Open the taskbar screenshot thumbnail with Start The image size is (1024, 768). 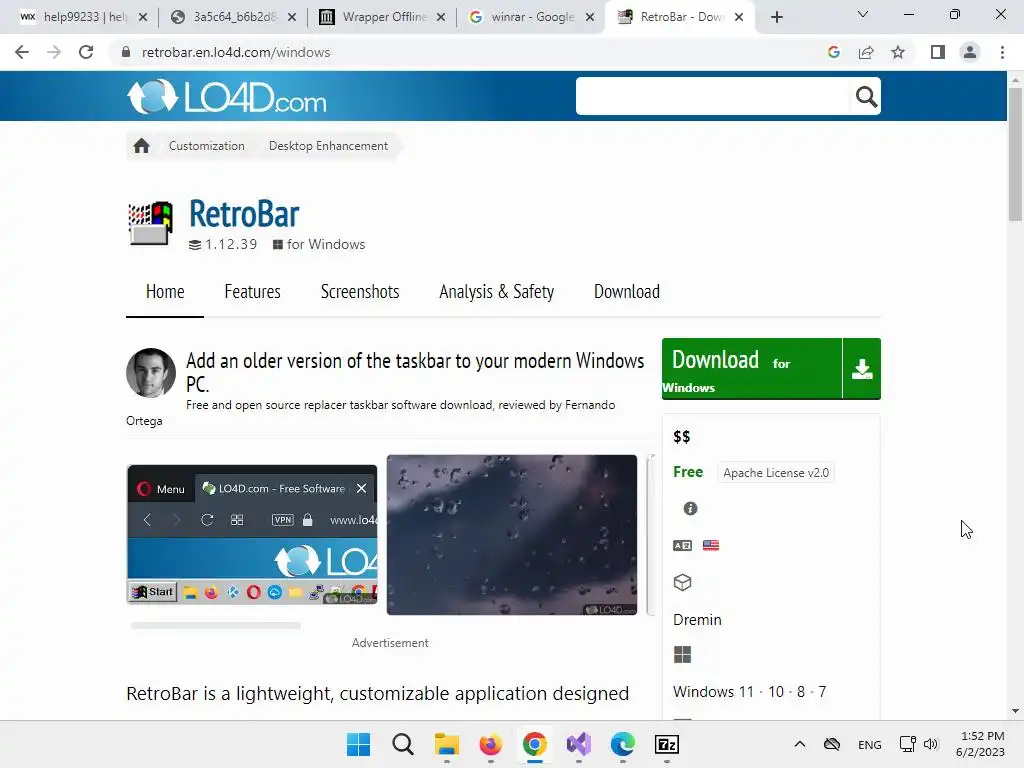pos(252,534)
